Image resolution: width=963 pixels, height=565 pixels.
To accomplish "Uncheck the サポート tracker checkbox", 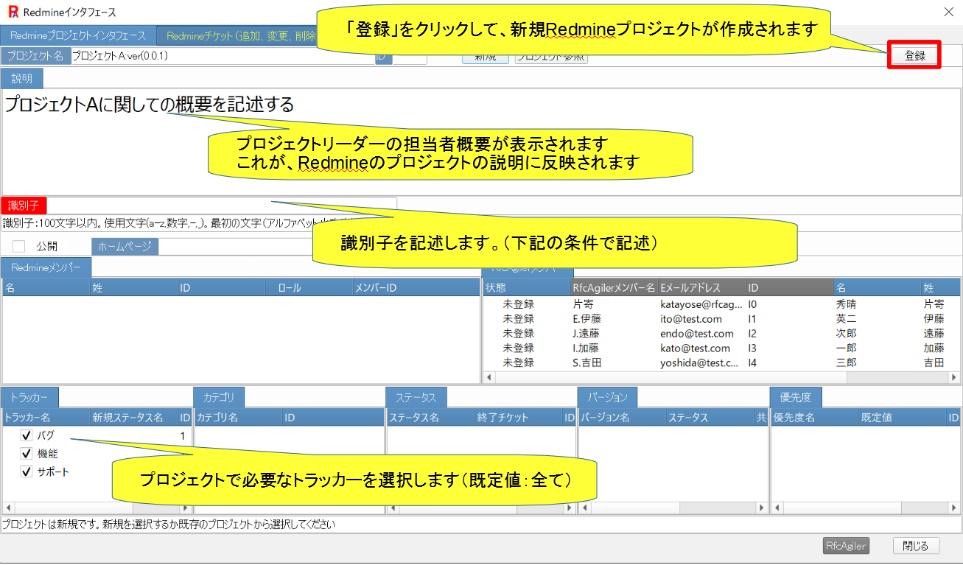I will coord(26,472).
